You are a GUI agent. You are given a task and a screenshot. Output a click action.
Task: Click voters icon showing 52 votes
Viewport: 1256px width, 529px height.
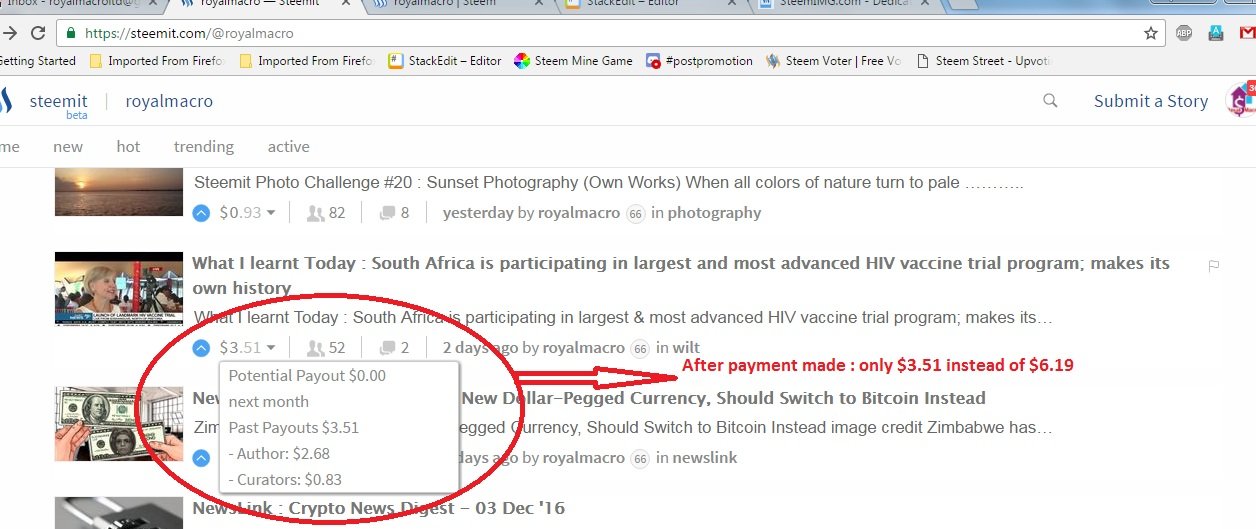click(x=315, y=348)
